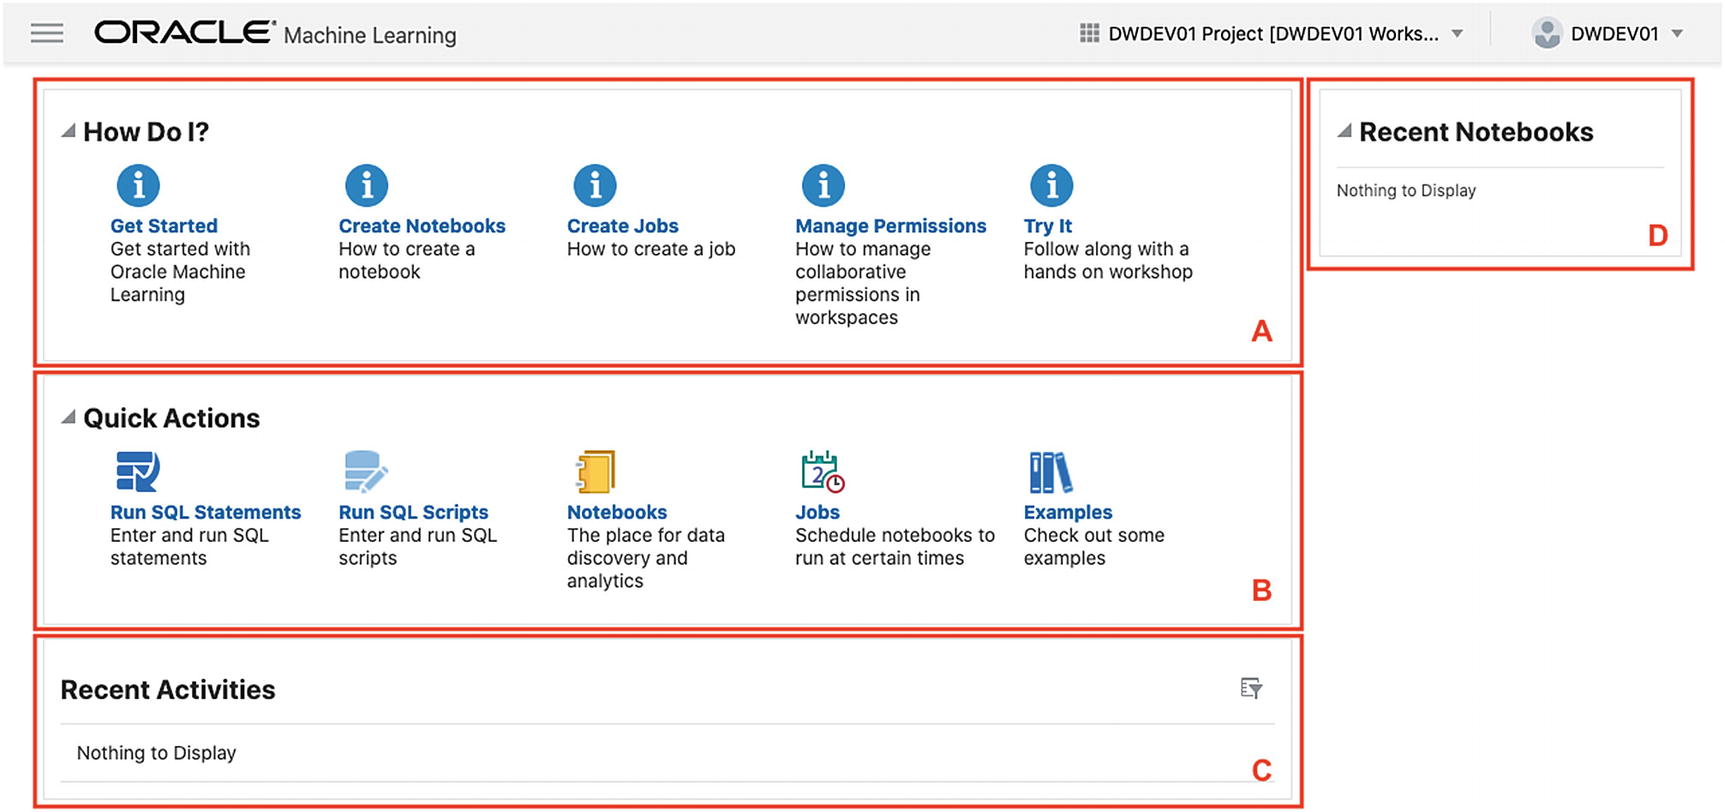Click 'How to create a job' description
Image resolution: width=1725 pixels, height=812 pixels.
(651, 249)
